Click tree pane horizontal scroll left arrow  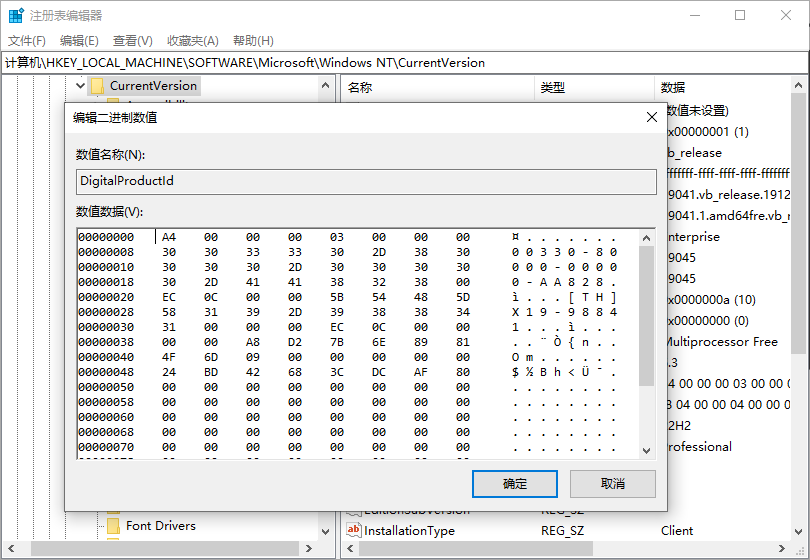pyautogui.click(x=11, y=548)
